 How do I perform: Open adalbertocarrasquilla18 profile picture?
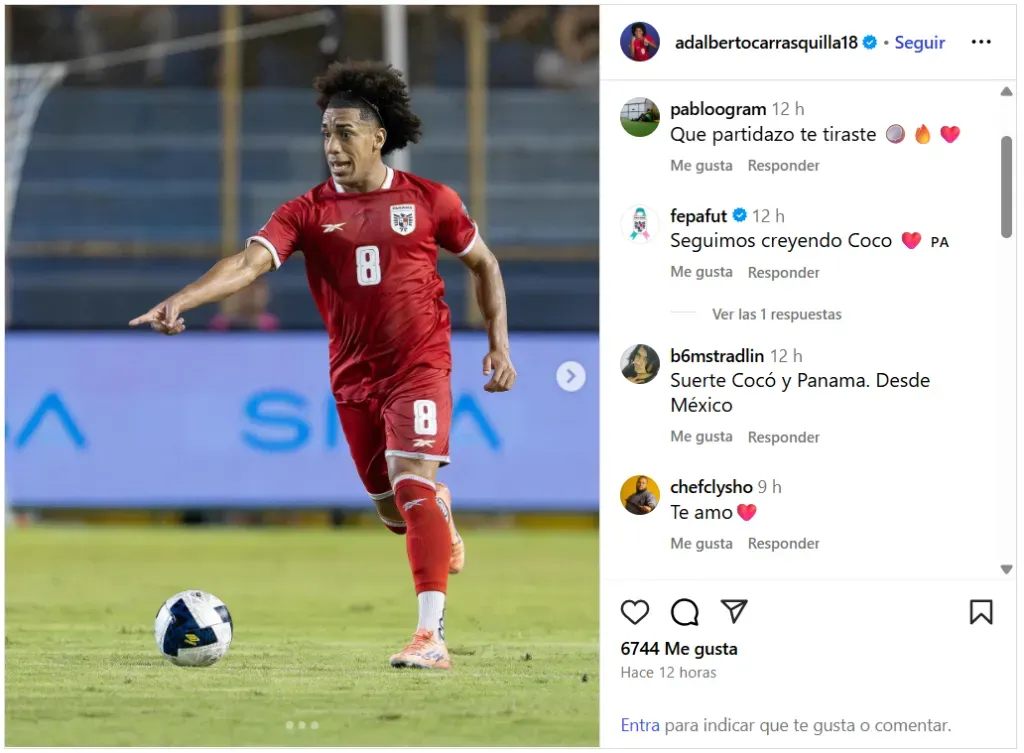click(639, 42)
